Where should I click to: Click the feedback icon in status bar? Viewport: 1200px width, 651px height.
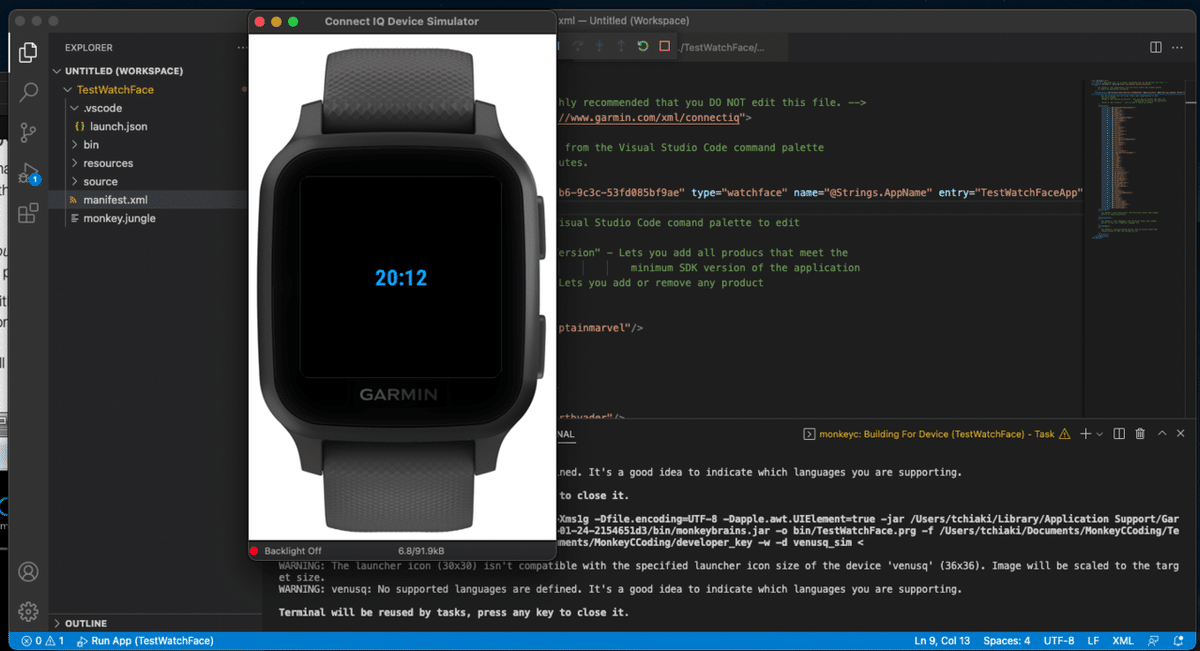1153,640
